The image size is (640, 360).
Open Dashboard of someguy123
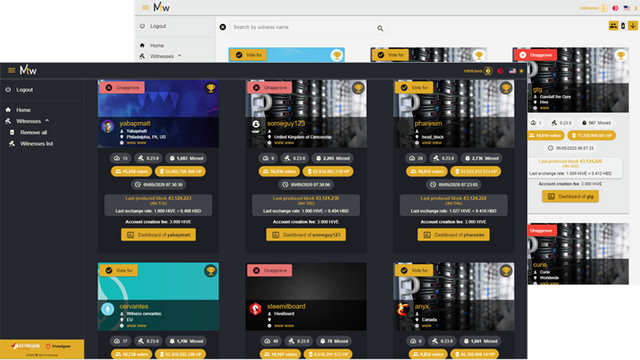click(306, 235)
